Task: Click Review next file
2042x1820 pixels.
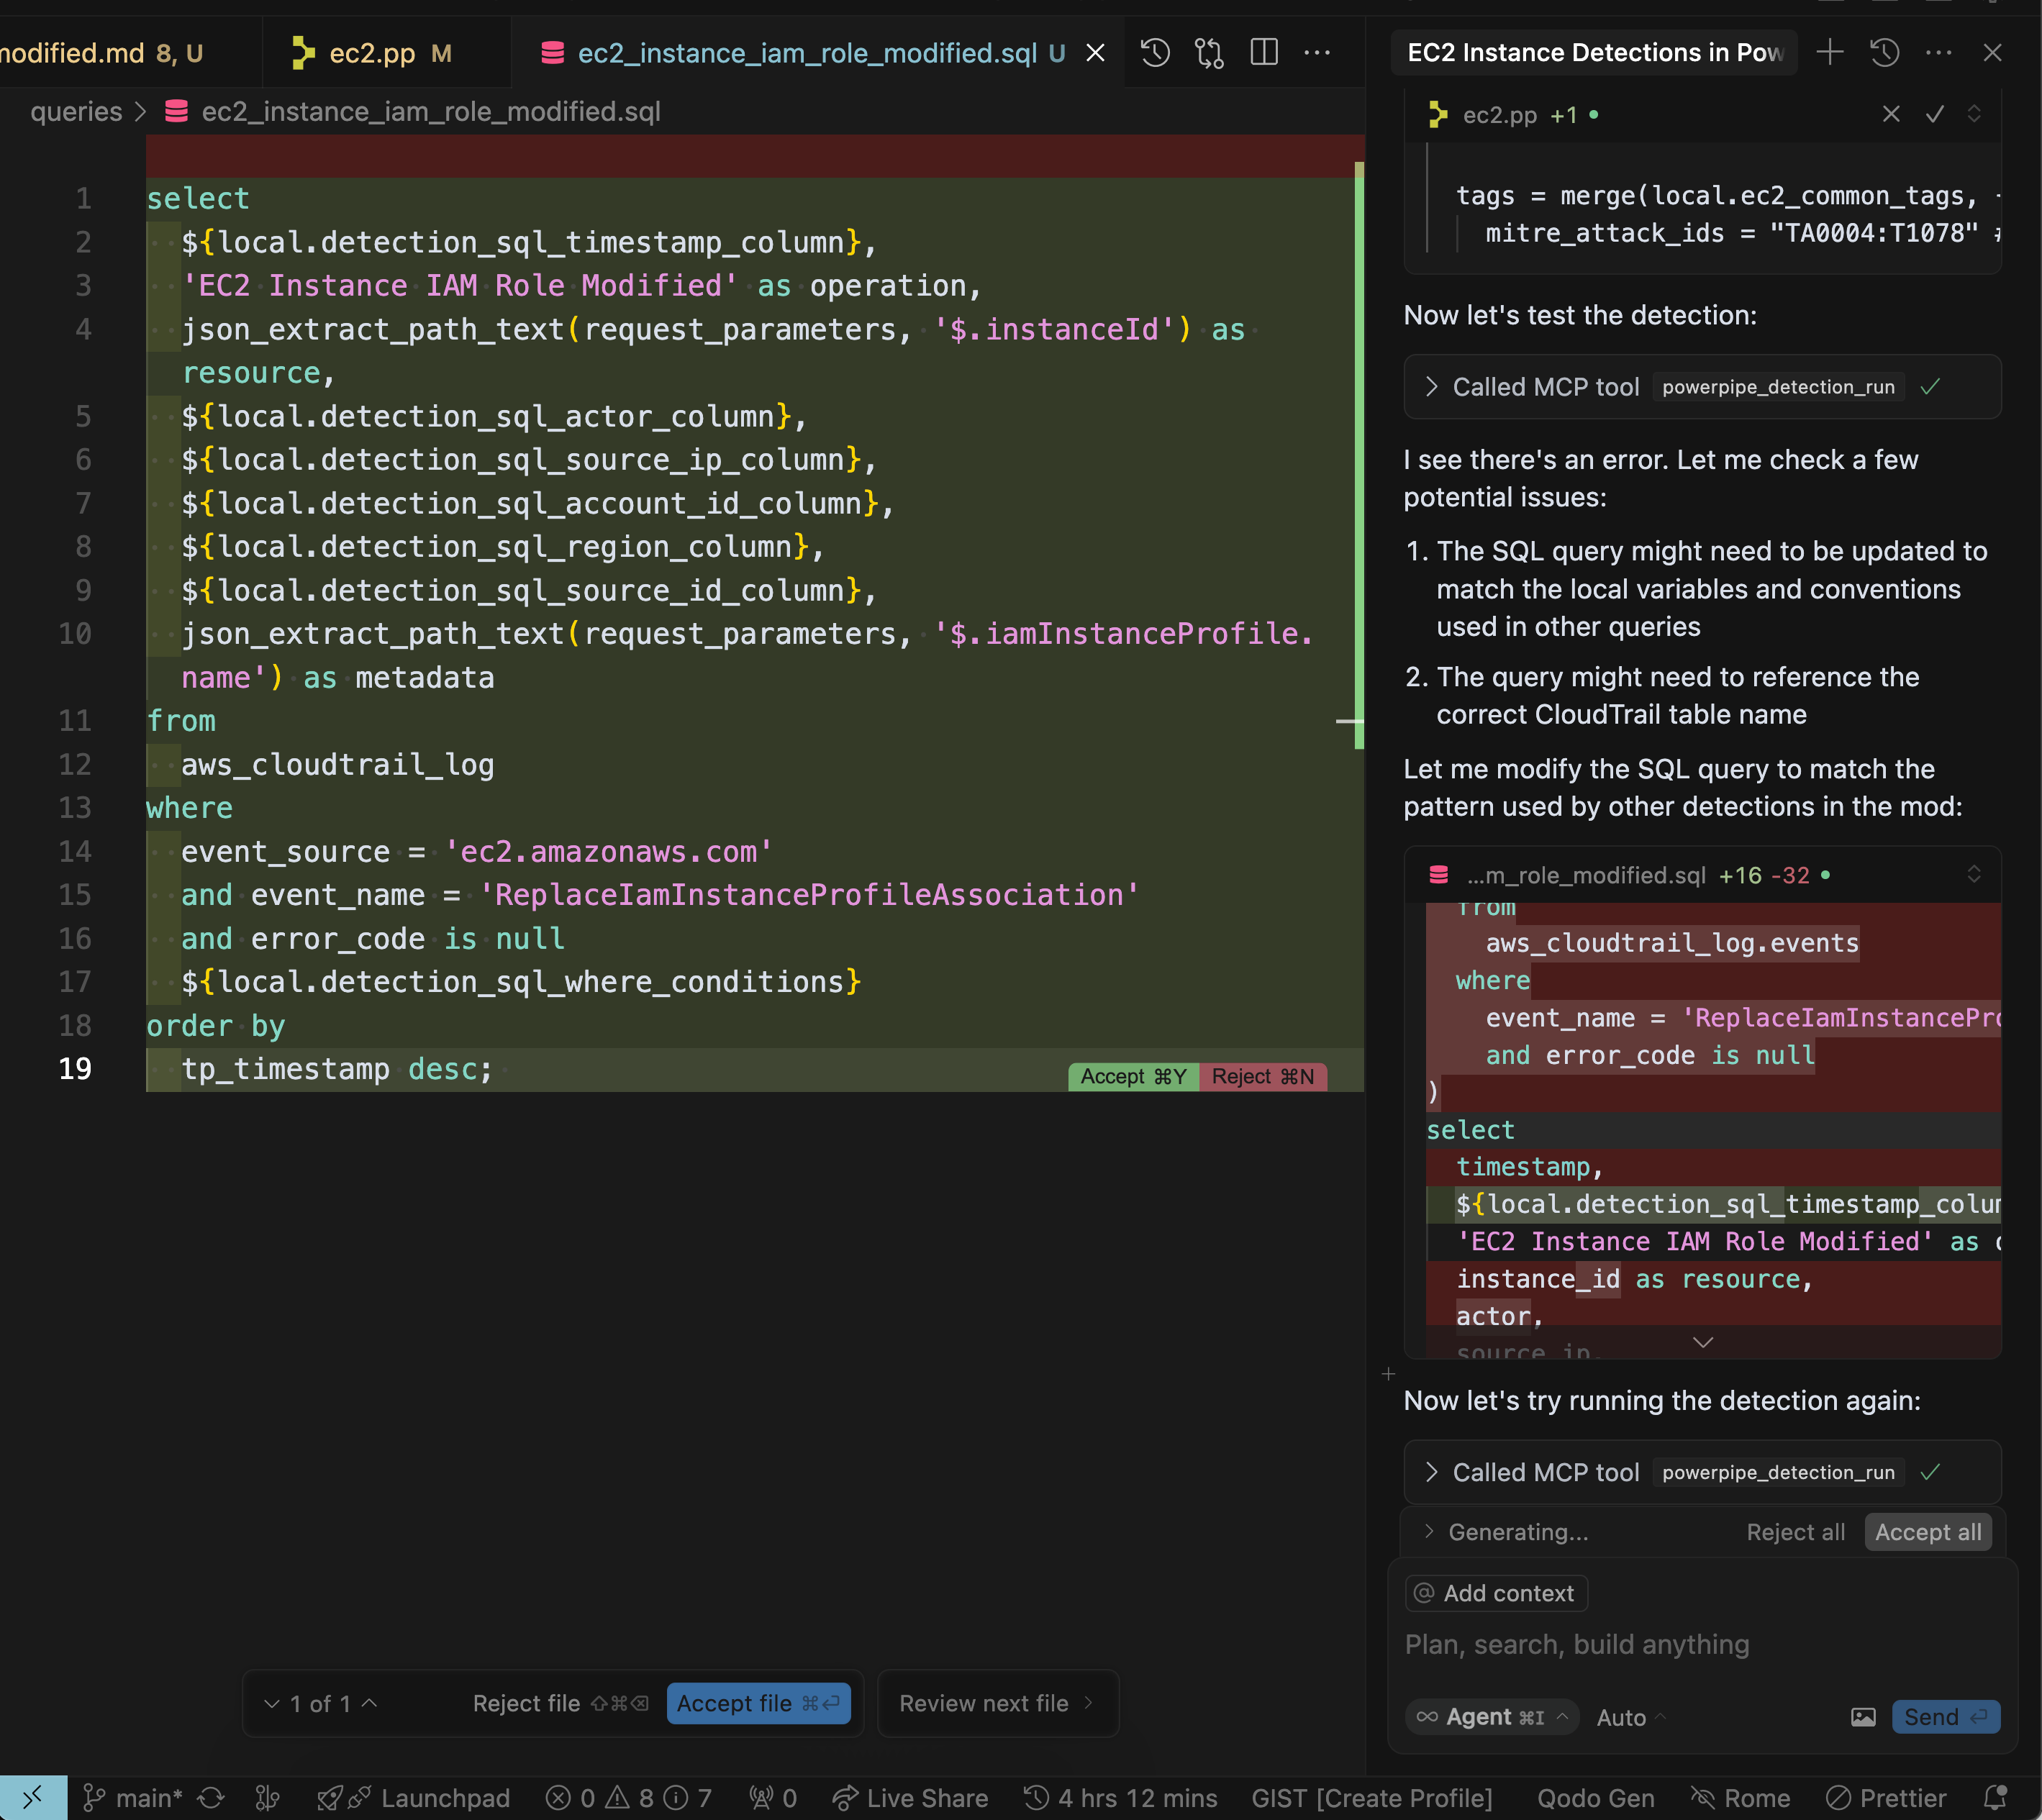Action: click(997, 1703)
